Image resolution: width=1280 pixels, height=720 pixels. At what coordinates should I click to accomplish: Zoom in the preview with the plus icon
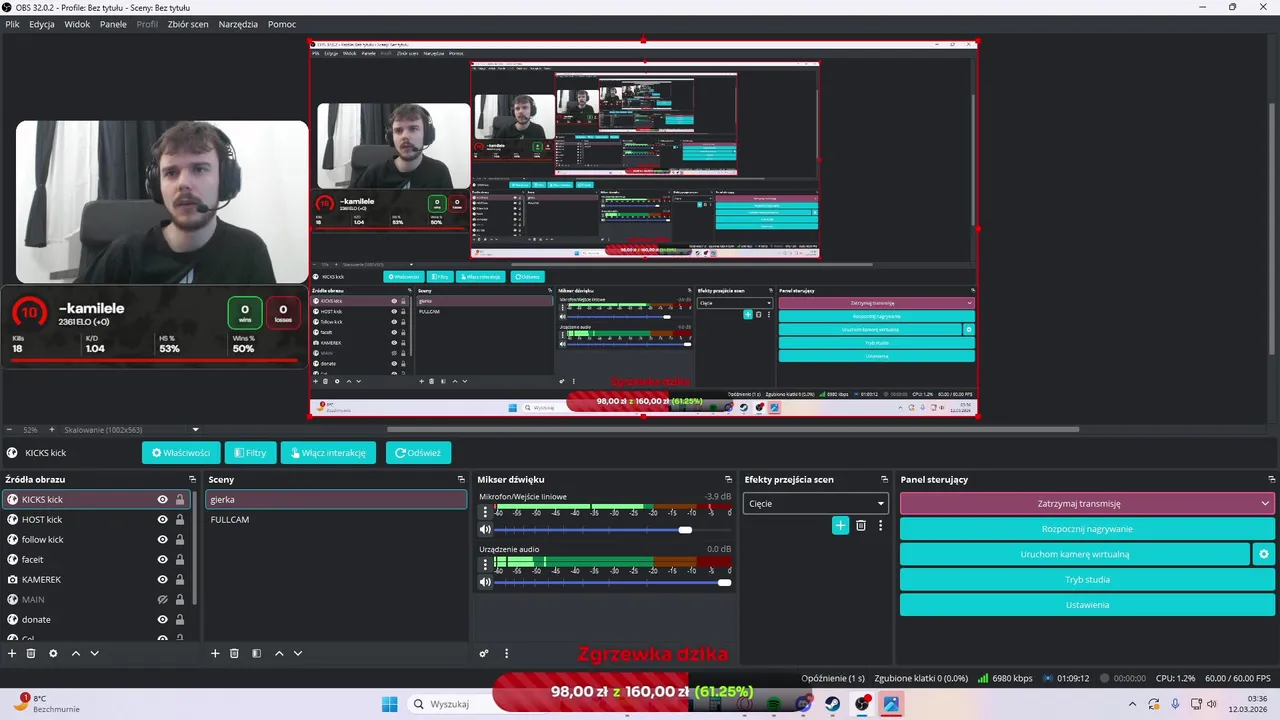pos(52,430)
